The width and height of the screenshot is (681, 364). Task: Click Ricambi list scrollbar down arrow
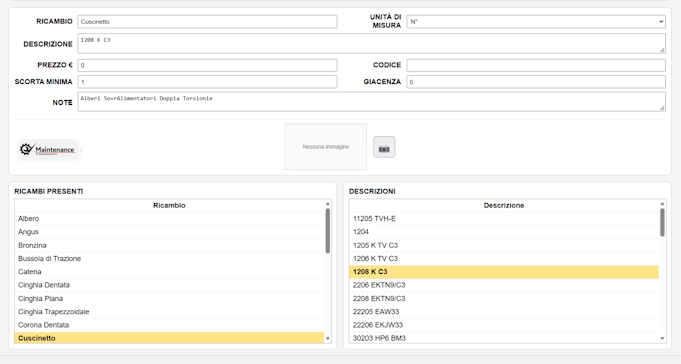click(328, 338)
